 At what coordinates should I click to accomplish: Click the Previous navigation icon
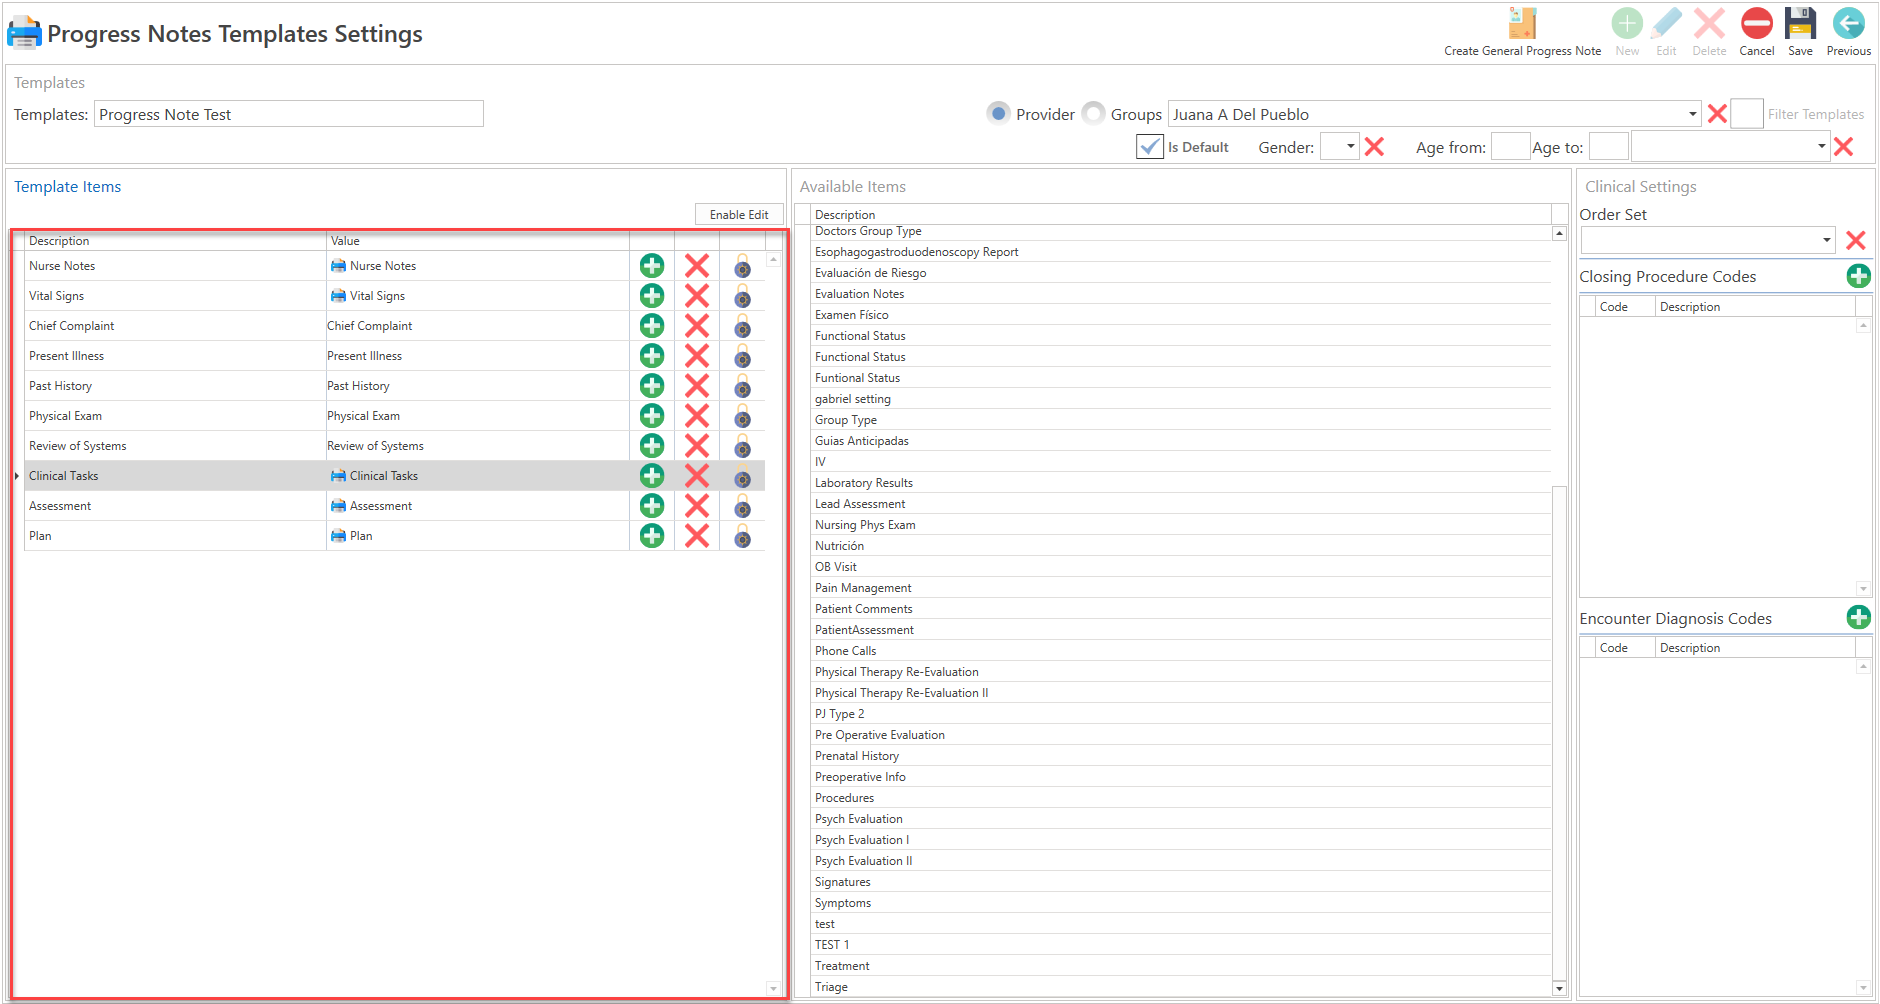click(x=1848, y=25)
